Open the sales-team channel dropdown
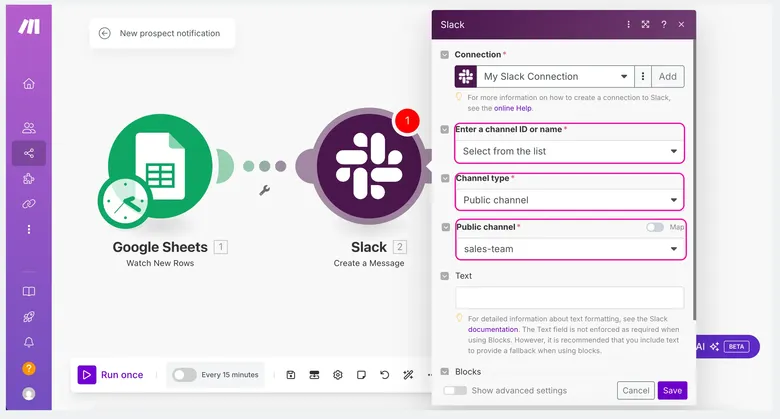 (570, 249)
